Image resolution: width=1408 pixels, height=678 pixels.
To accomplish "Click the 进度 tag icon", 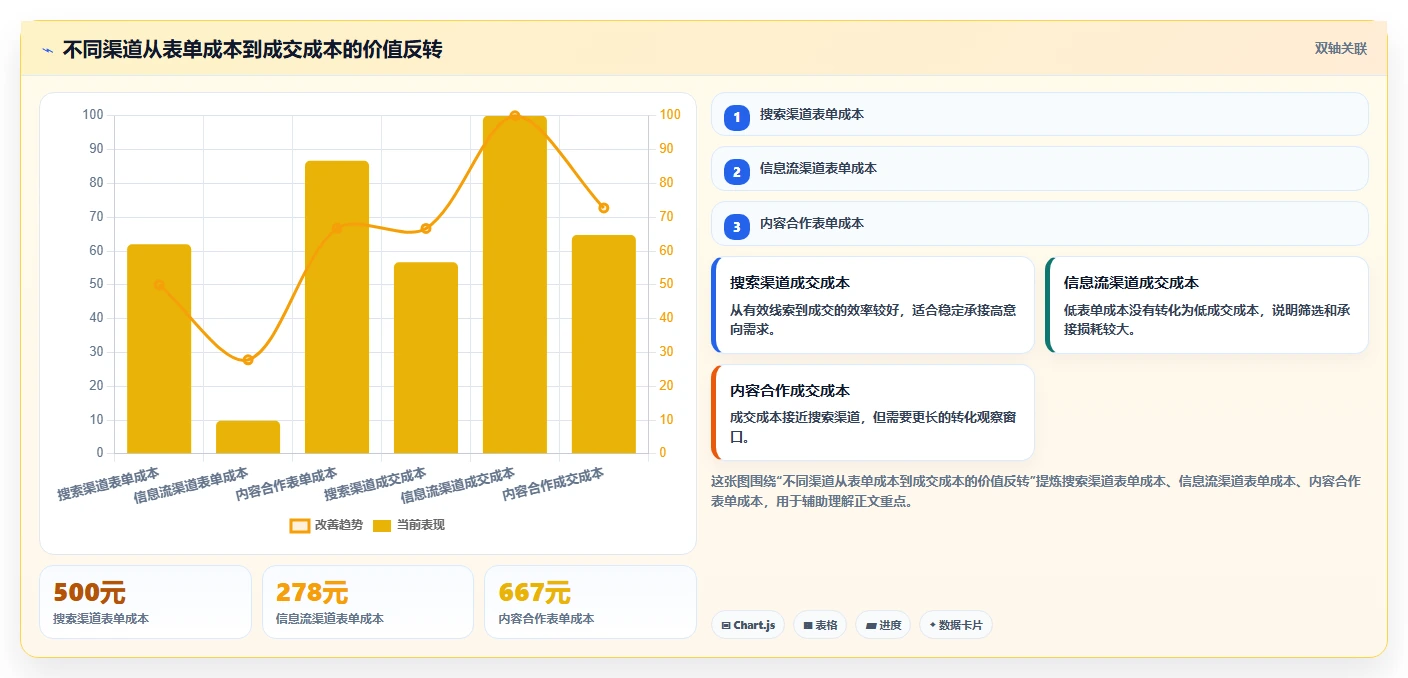I will tap(871, 626).
